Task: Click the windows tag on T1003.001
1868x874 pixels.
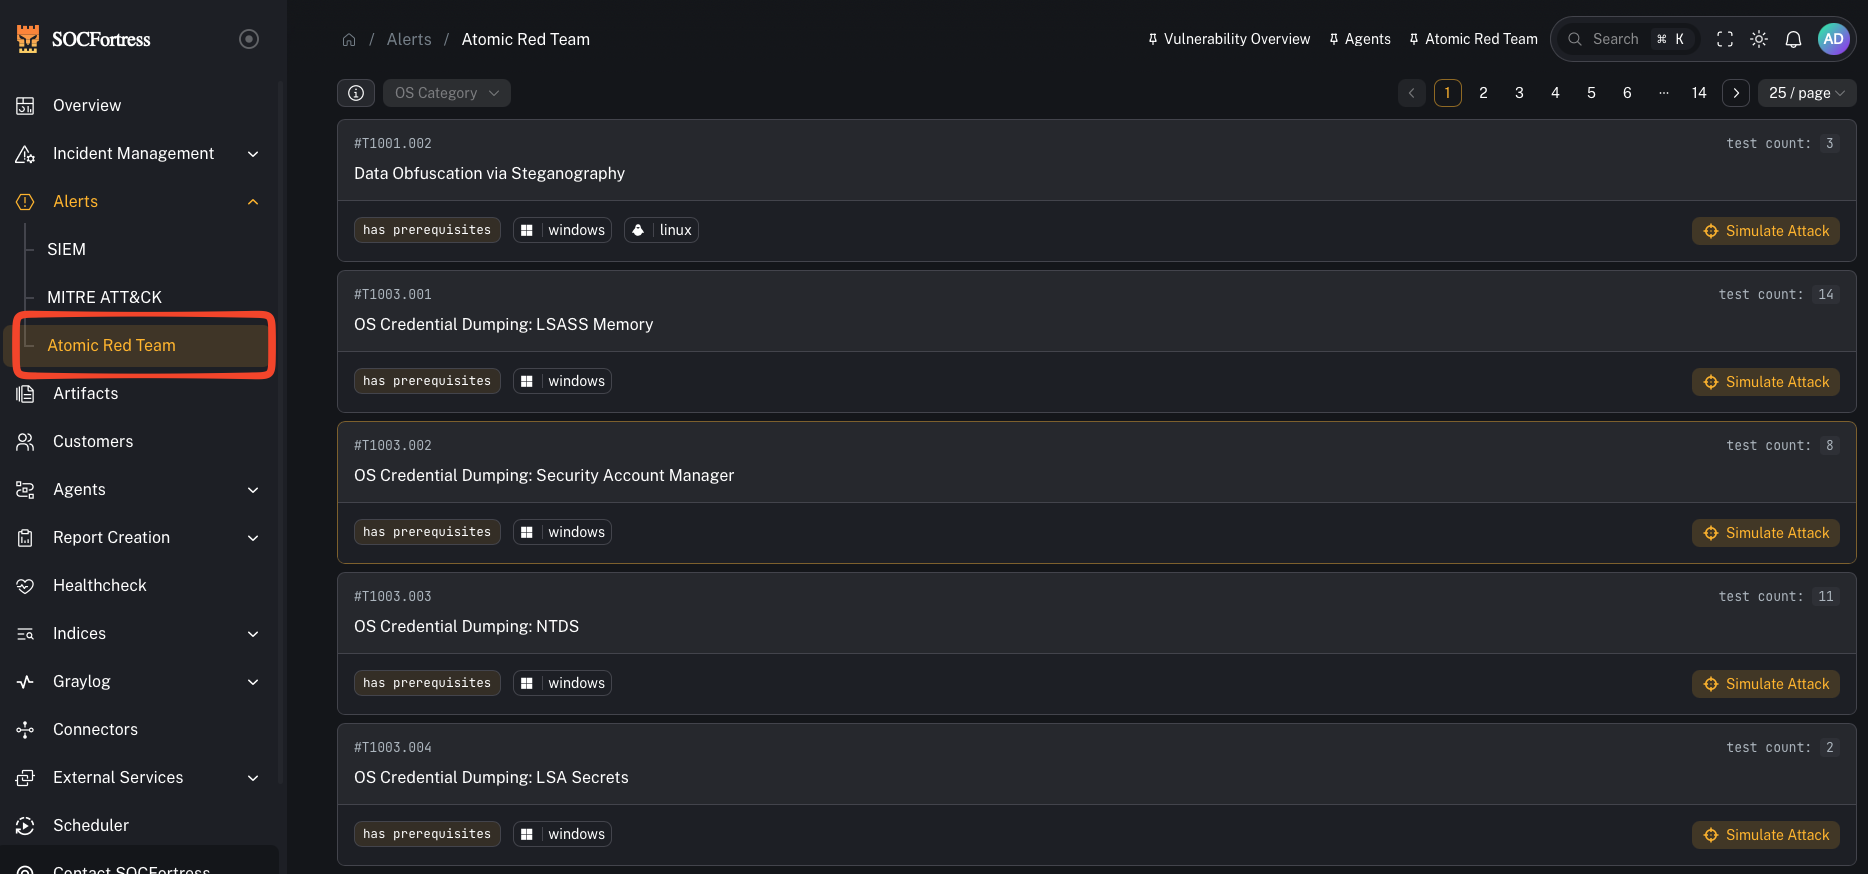Action: tap(562, 381)
